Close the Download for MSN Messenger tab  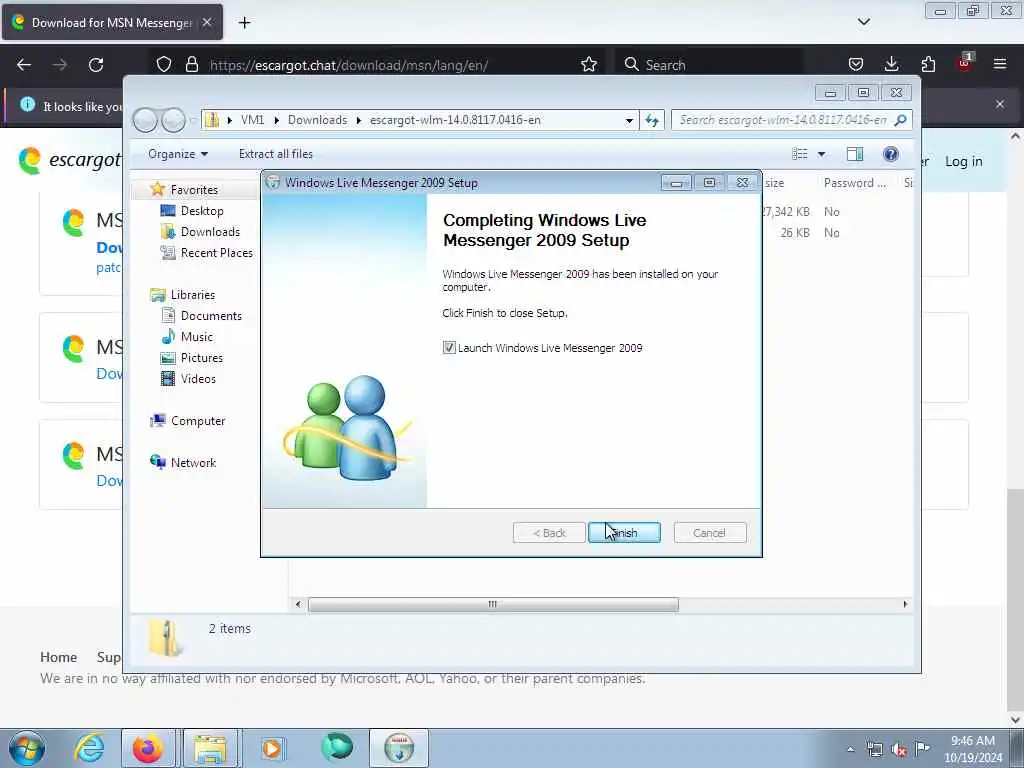207,22
